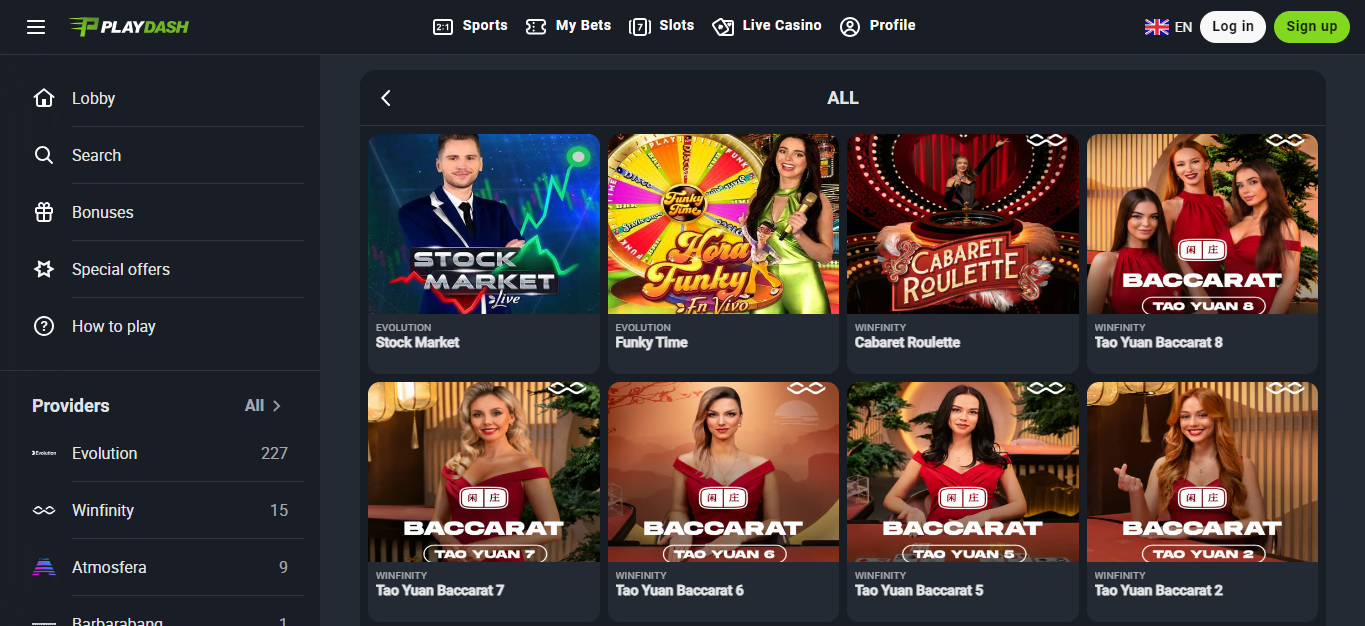Filter by Evolution provider
1365x626 pixels.
160,453
